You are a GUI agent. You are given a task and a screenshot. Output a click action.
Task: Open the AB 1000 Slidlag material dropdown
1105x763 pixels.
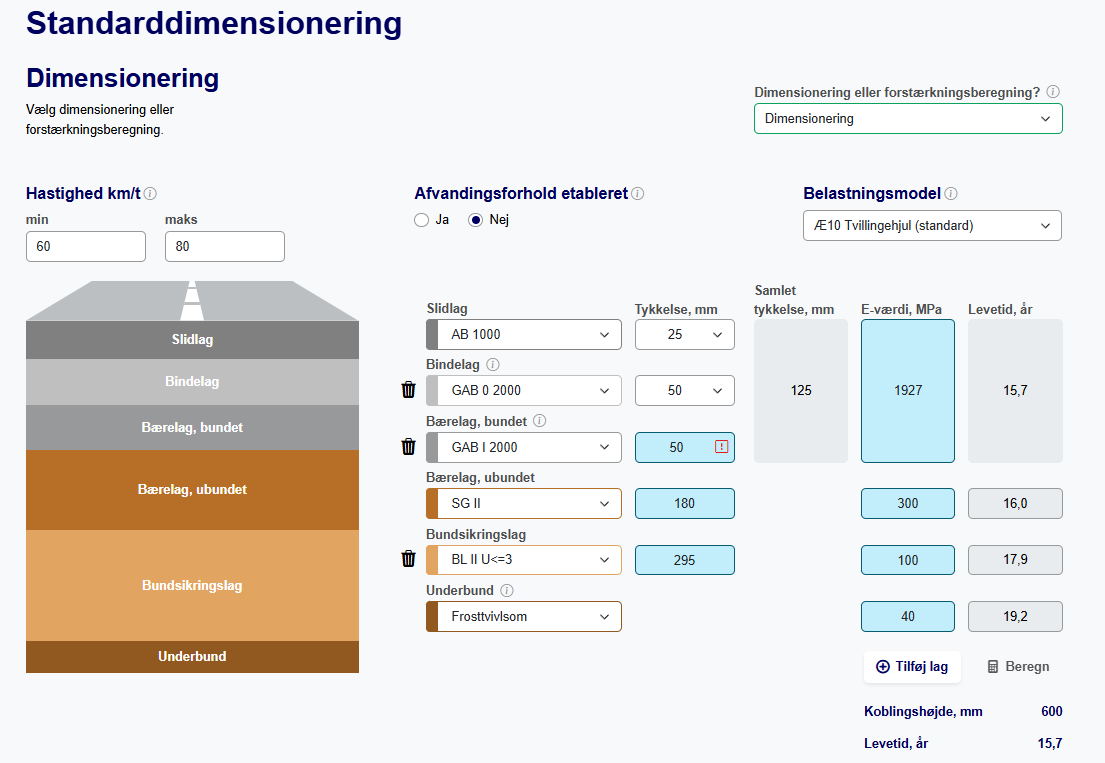tap(524, 334)
